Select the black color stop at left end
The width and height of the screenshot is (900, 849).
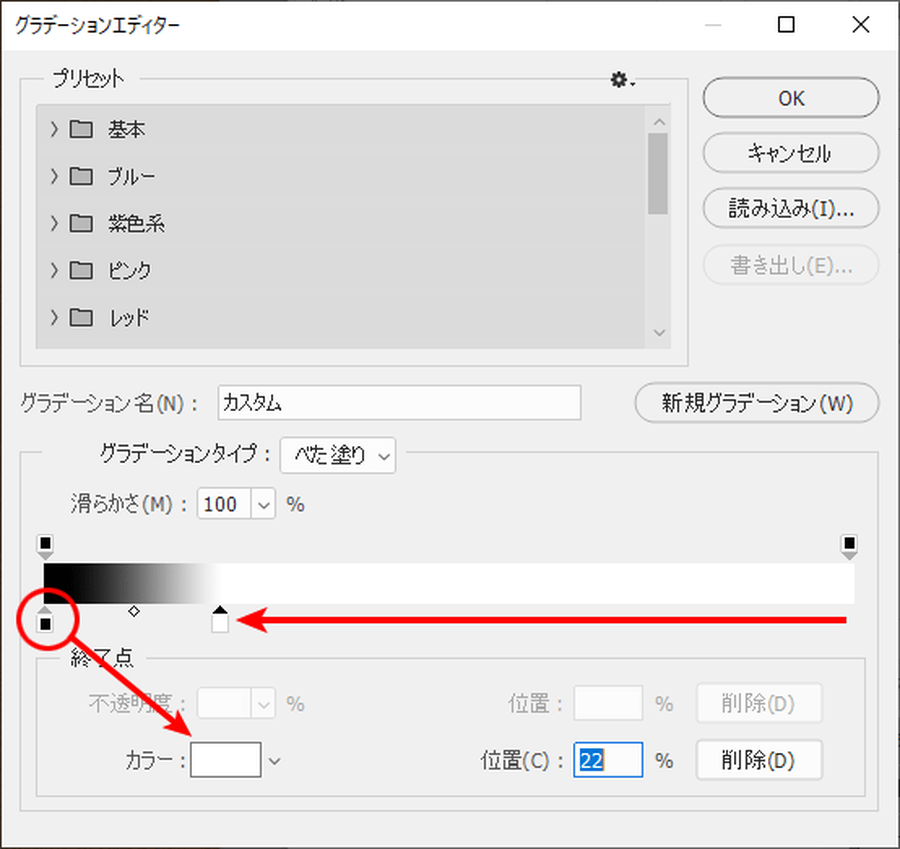point(45,619)
